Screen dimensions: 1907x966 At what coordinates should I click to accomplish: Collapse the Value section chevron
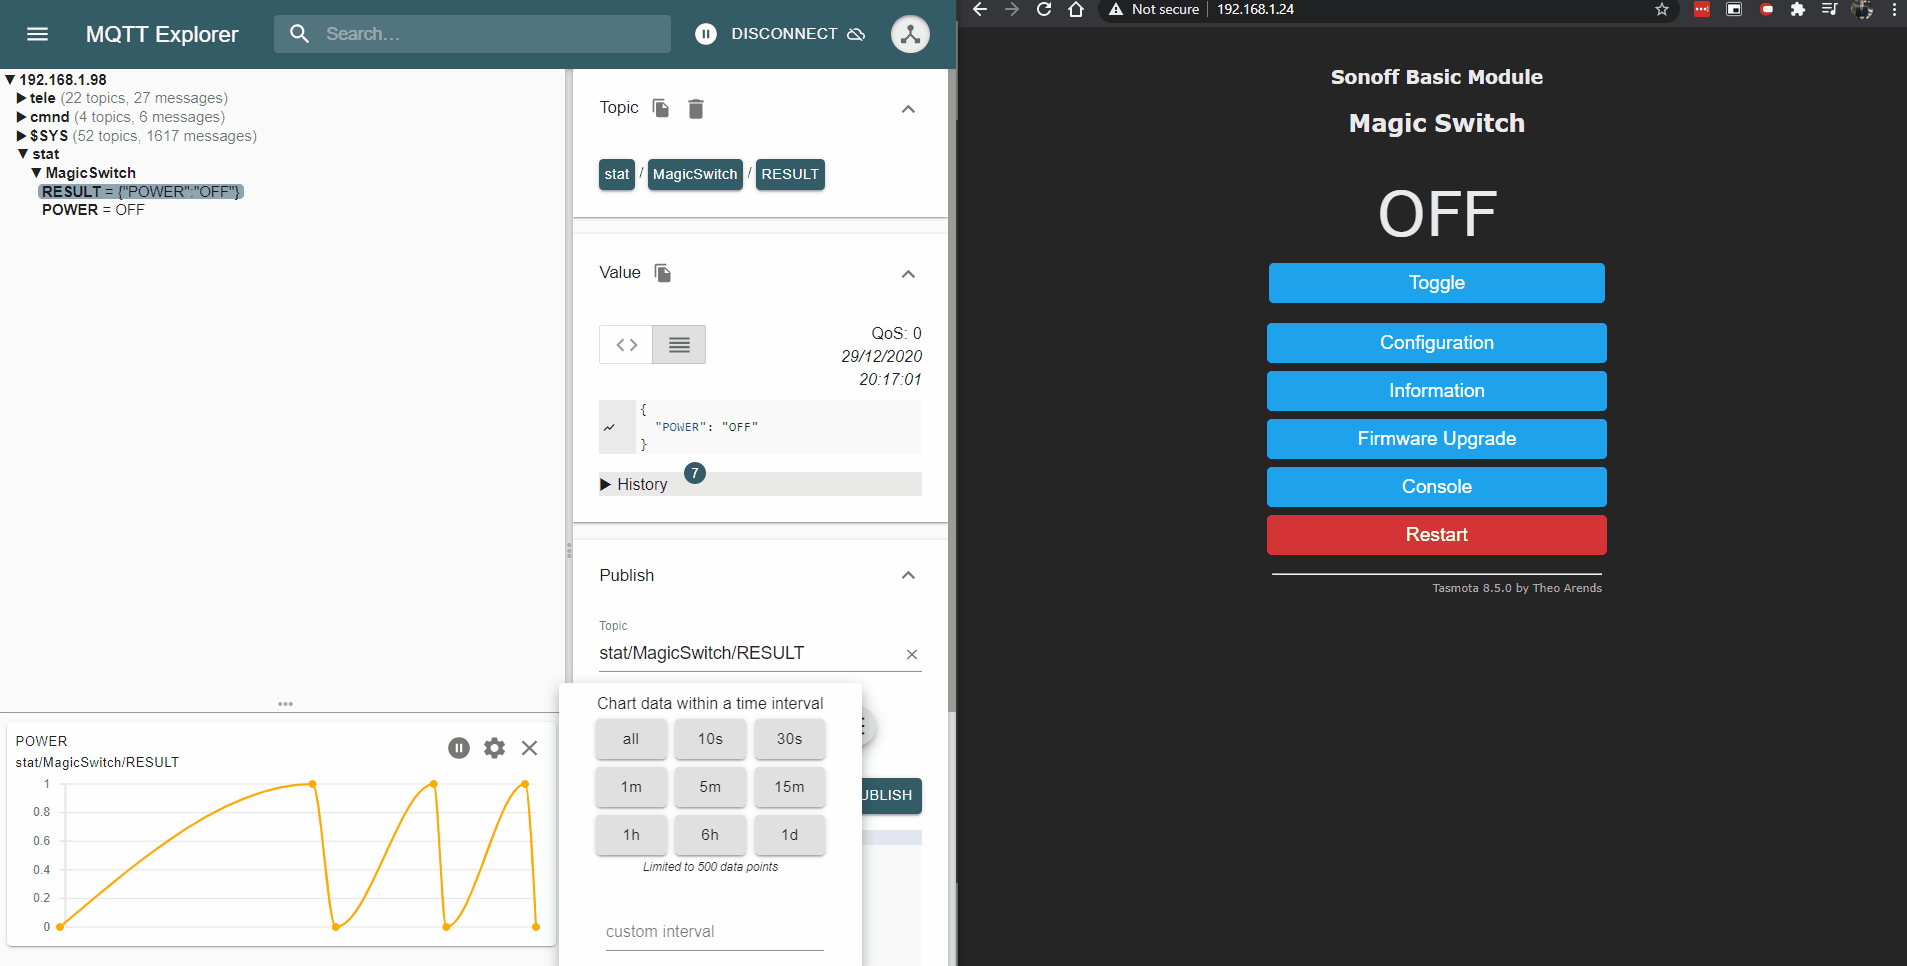[x=908, y=273]
